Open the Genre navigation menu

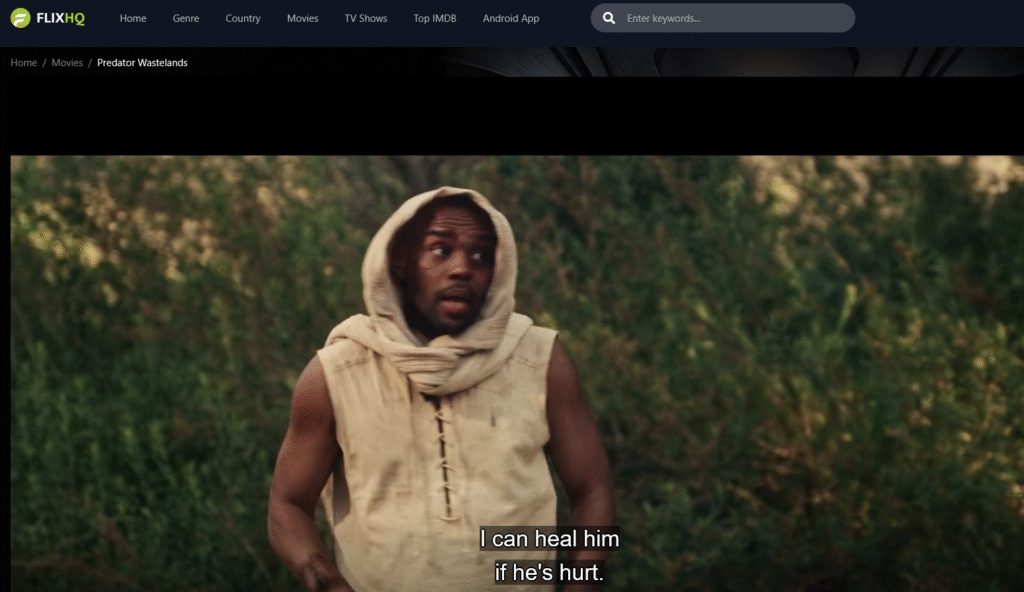point(185,17)
